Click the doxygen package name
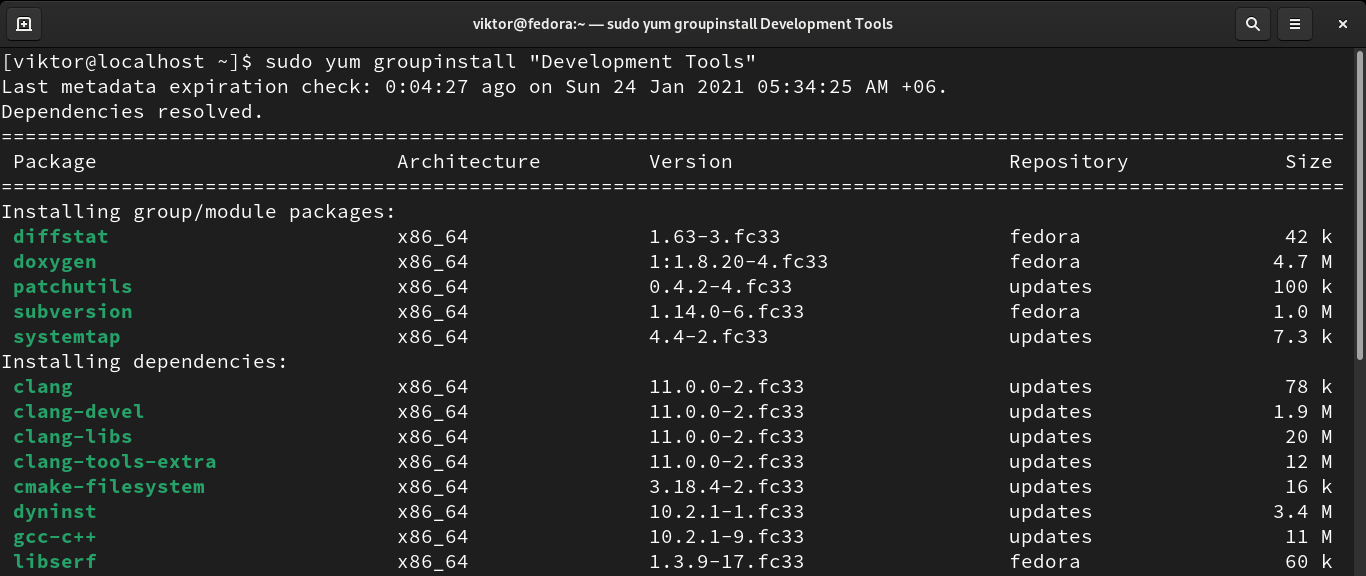Screen dimensions: 1366x576 tap(54, 262)
